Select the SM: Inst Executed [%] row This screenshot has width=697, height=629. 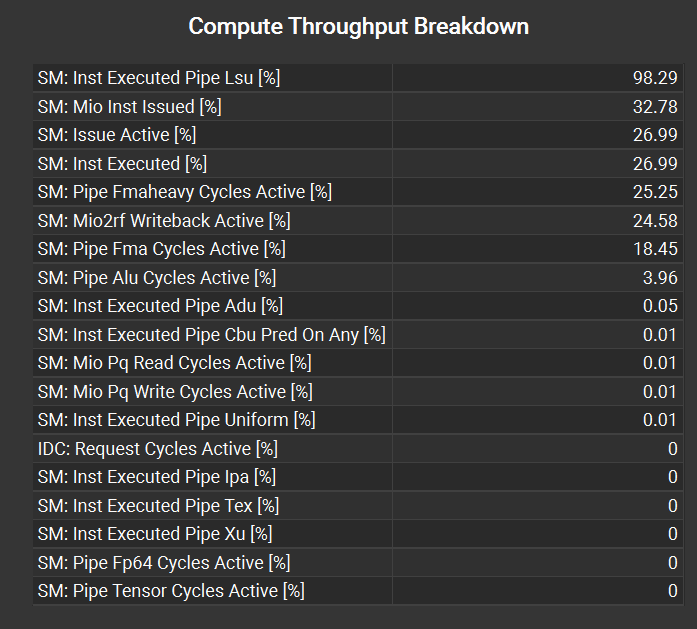358,164
